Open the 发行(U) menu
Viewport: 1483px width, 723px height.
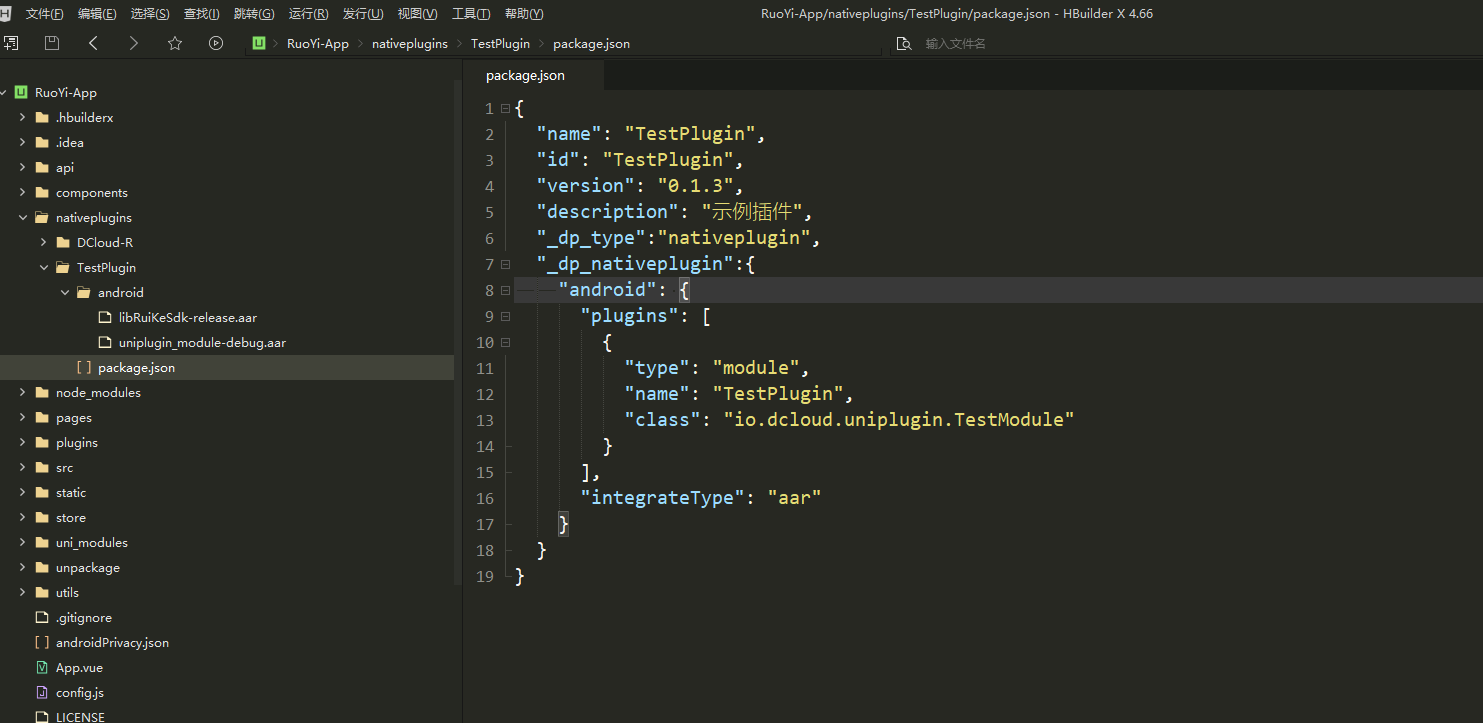[x=363, y=14]
